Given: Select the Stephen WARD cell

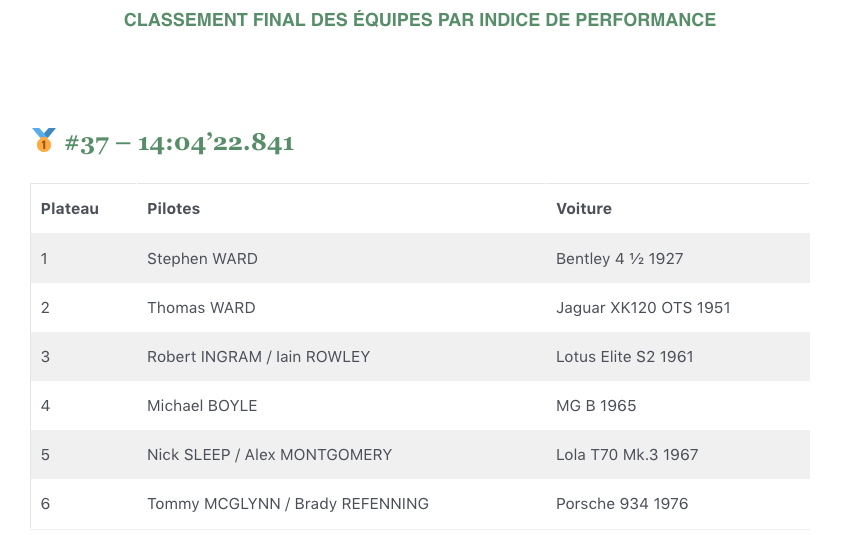Looking at the screenshot, I should click(202, 259).
